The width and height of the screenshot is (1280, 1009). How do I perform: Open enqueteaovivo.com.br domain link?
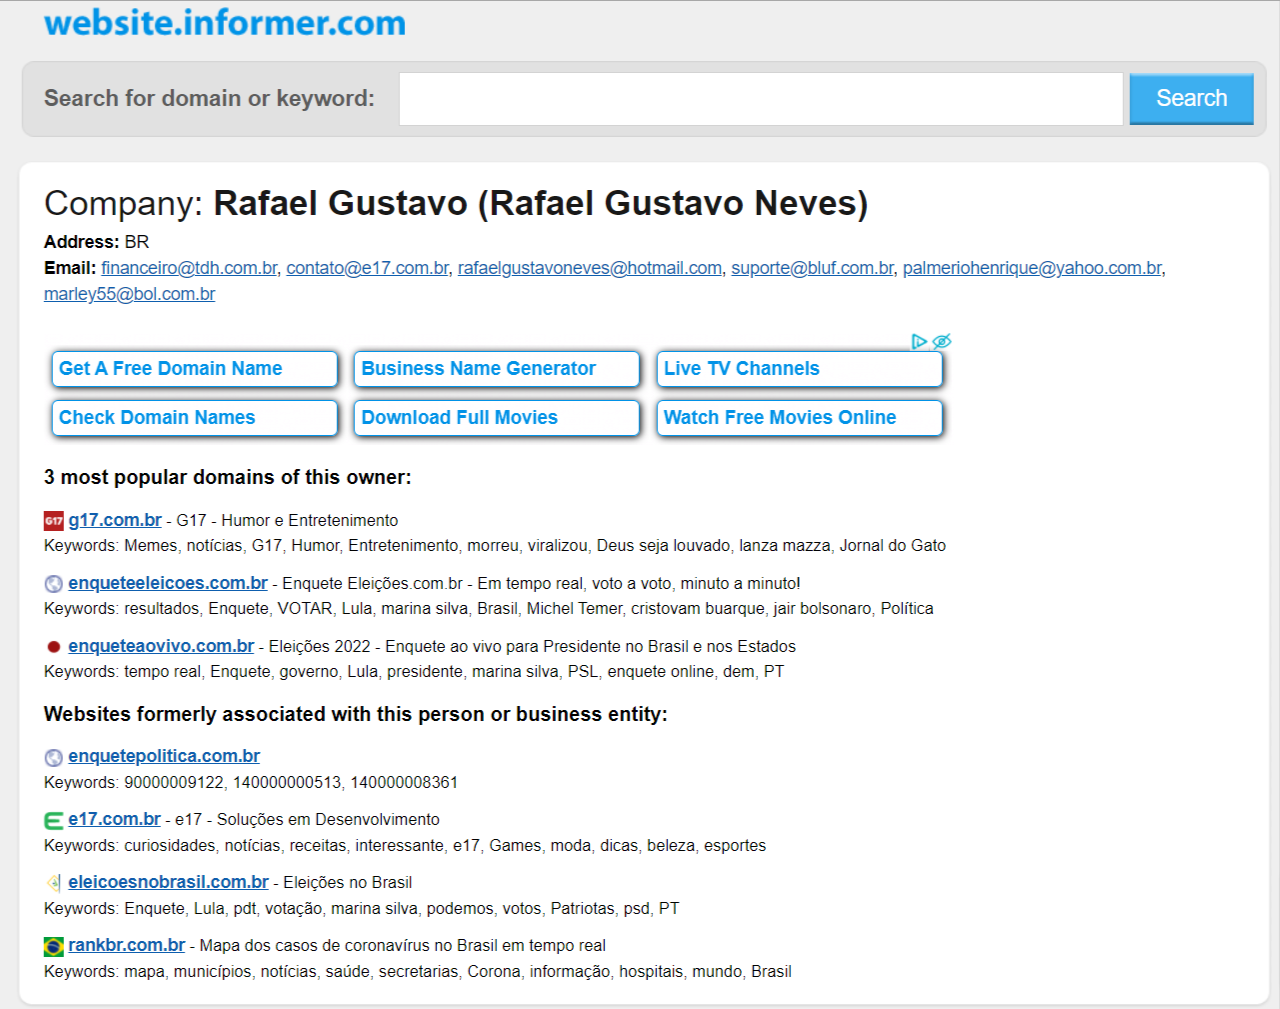point(161,646)
